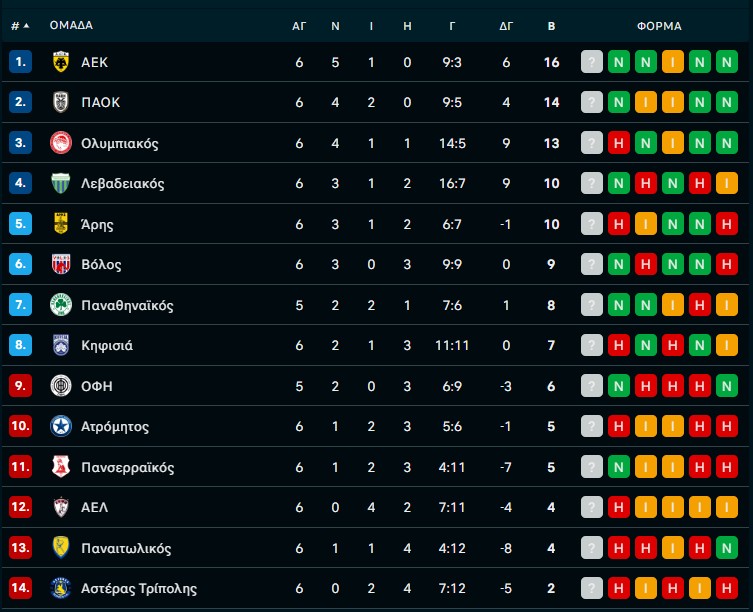Click the ΟΦΗ team name
The height and width of the screenshot is (612, 753).
point(97,386)
